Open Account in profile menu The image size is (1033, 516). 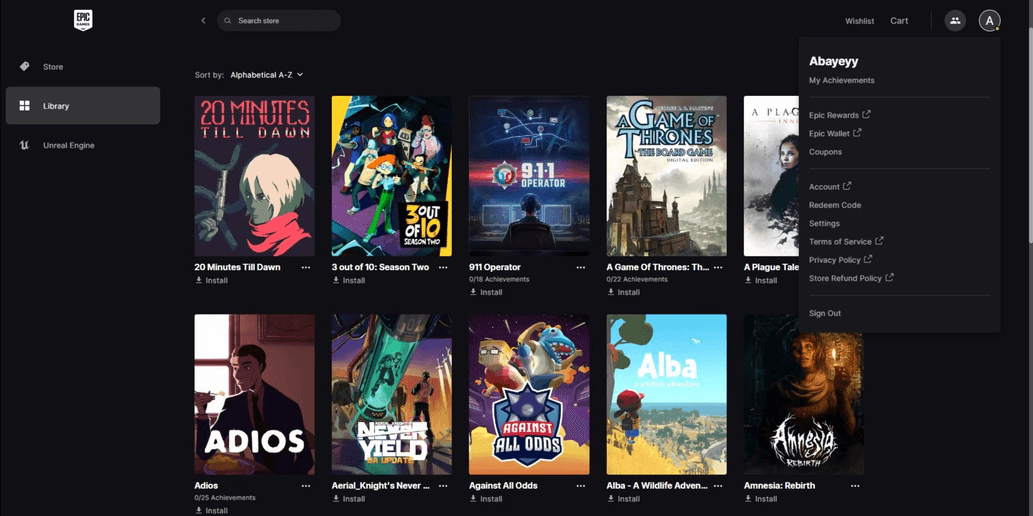(x=829, y=186)
